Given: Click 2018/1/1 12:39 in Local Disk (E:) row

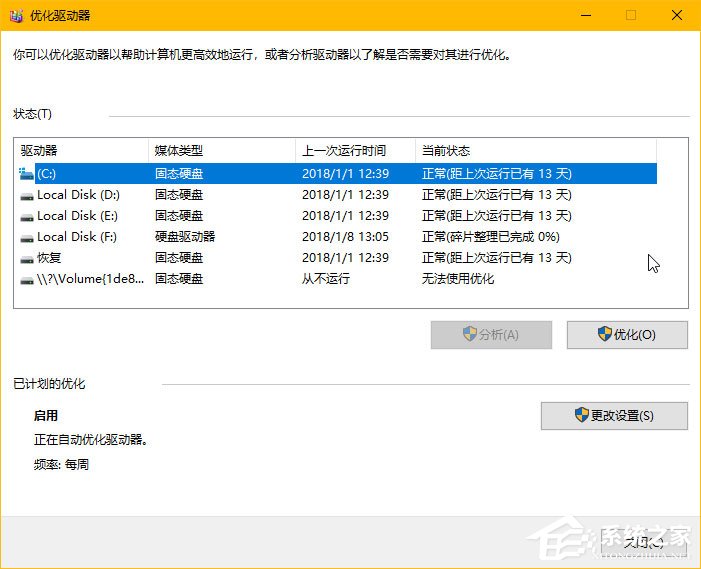Looking at the screenshot, I should [346, 216].
